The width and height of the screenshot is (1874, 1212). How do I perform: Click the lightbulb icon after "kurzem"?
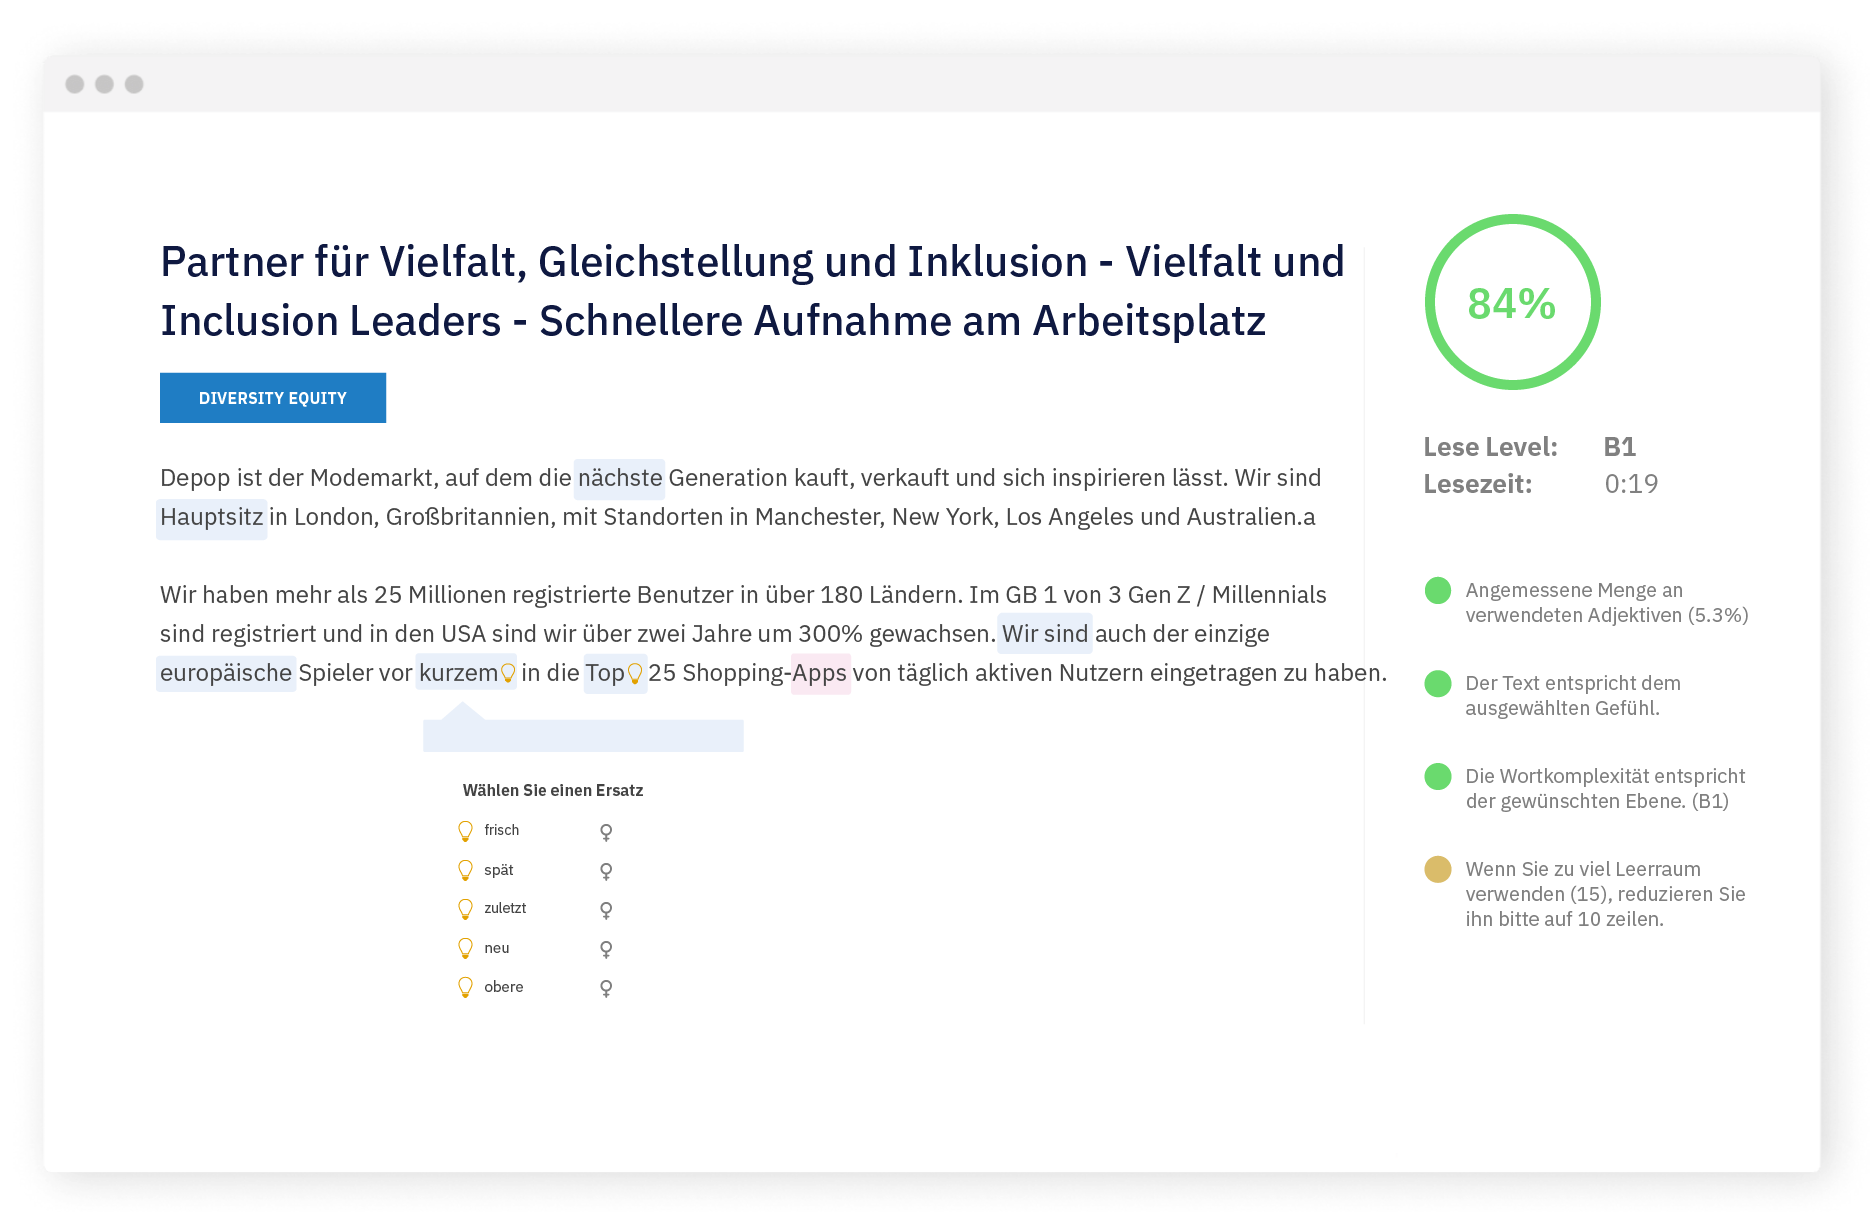[508, 673]
